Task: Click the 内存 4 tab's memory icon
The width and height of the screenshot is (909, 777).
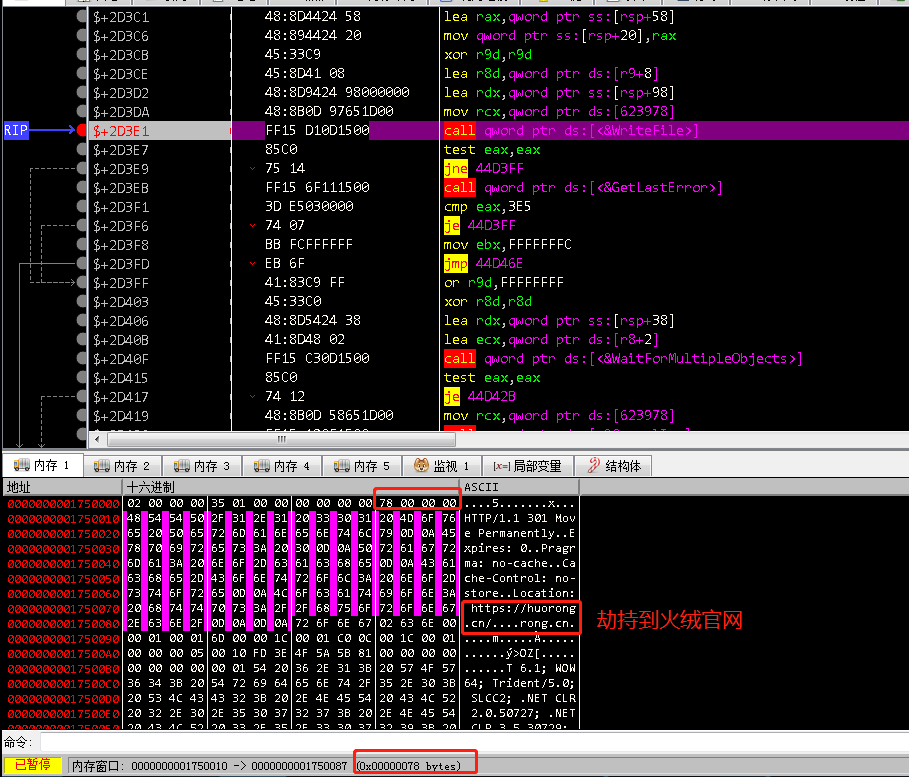Action: [263, 466]
